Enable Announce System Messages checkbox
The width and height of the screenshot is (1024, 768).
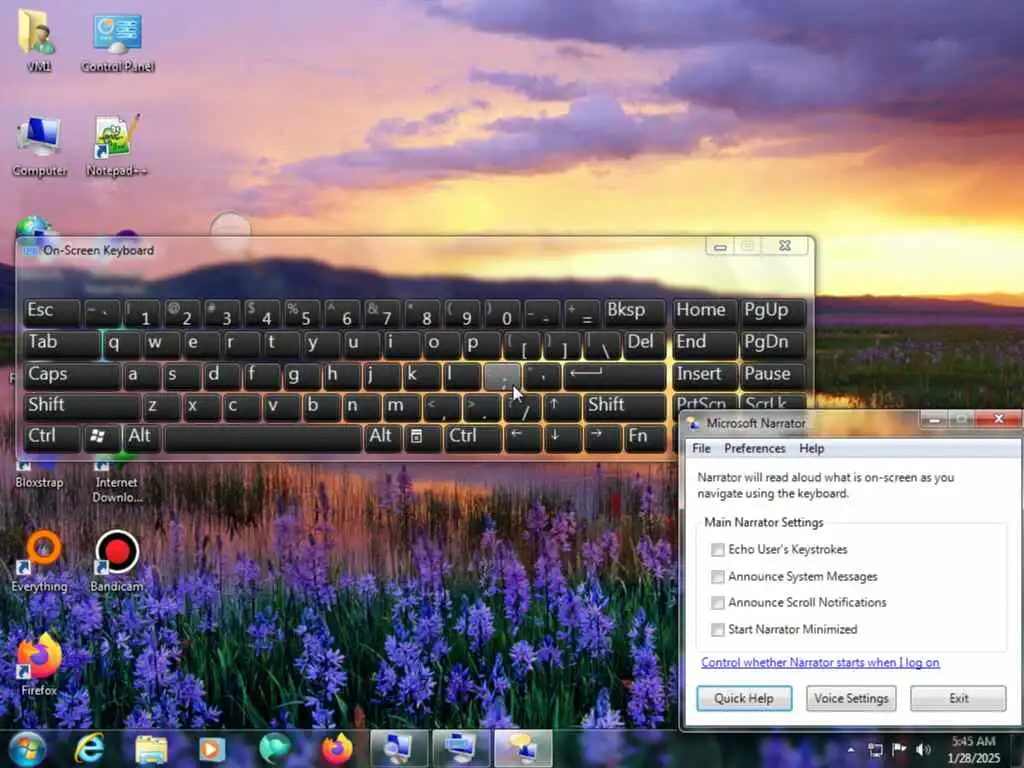(x=718, y=577)
